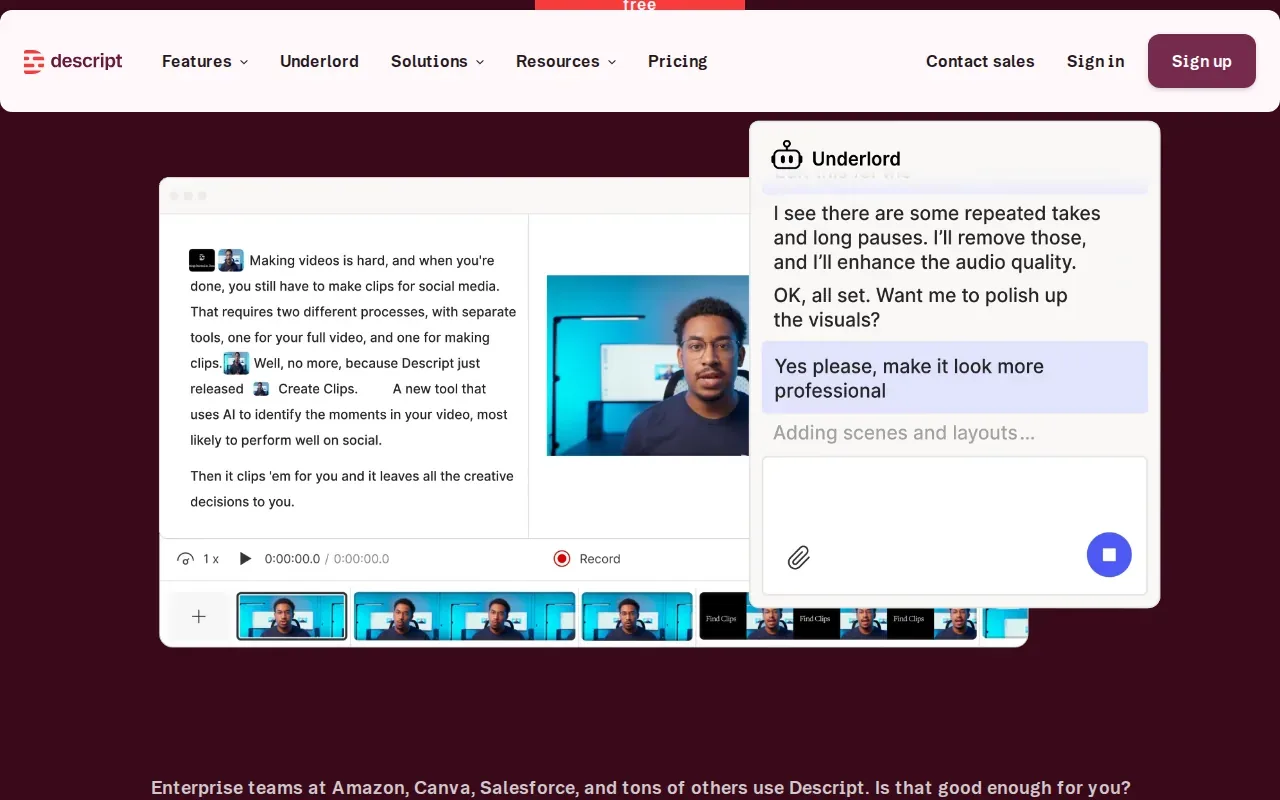Click Contact sales link
Image resolution: width=1280 pixels, height=800 pixels.
(x=980, y=61)
